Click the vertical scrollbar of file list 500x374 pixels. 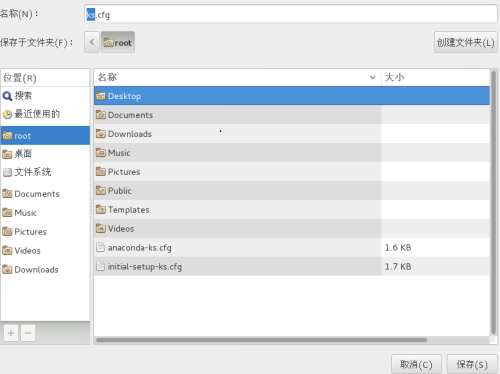(493, 202)
